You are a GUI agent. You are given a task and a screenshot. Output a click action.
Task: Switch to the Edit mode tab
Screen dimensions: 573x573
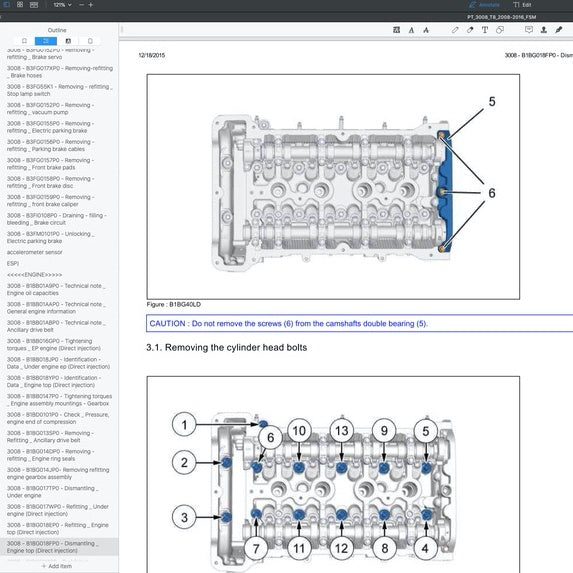point(523,5)
